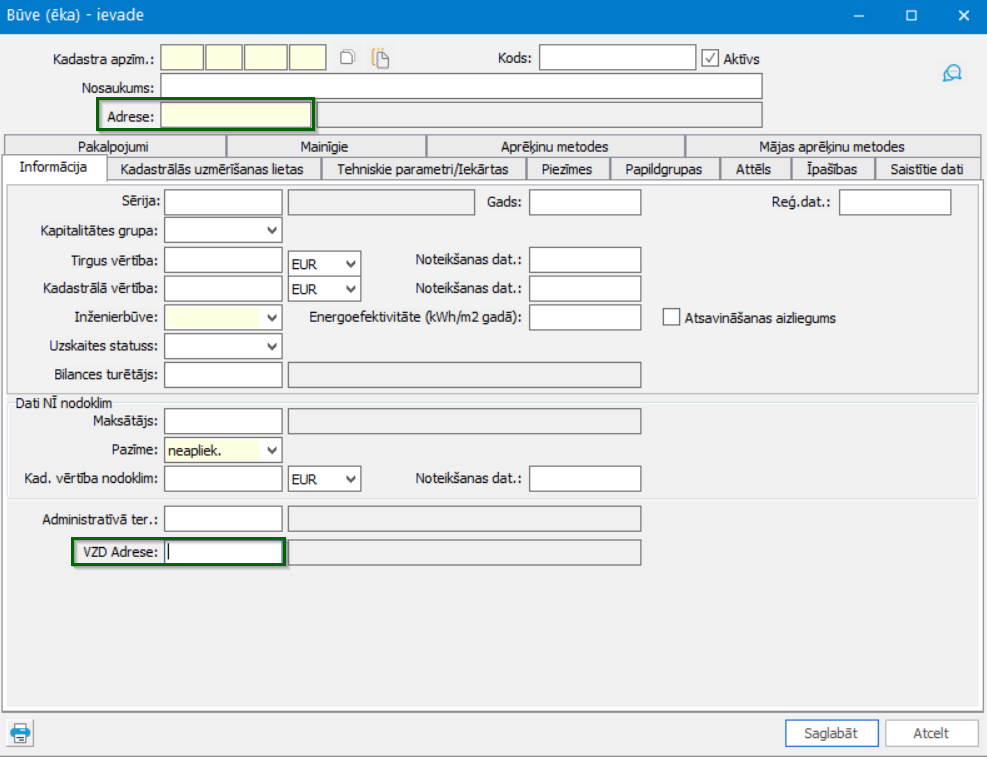Focus the VZD Adrese input field
Viewport: 987px width, 757px height.
pyautogui.click(x=223, y=552)
